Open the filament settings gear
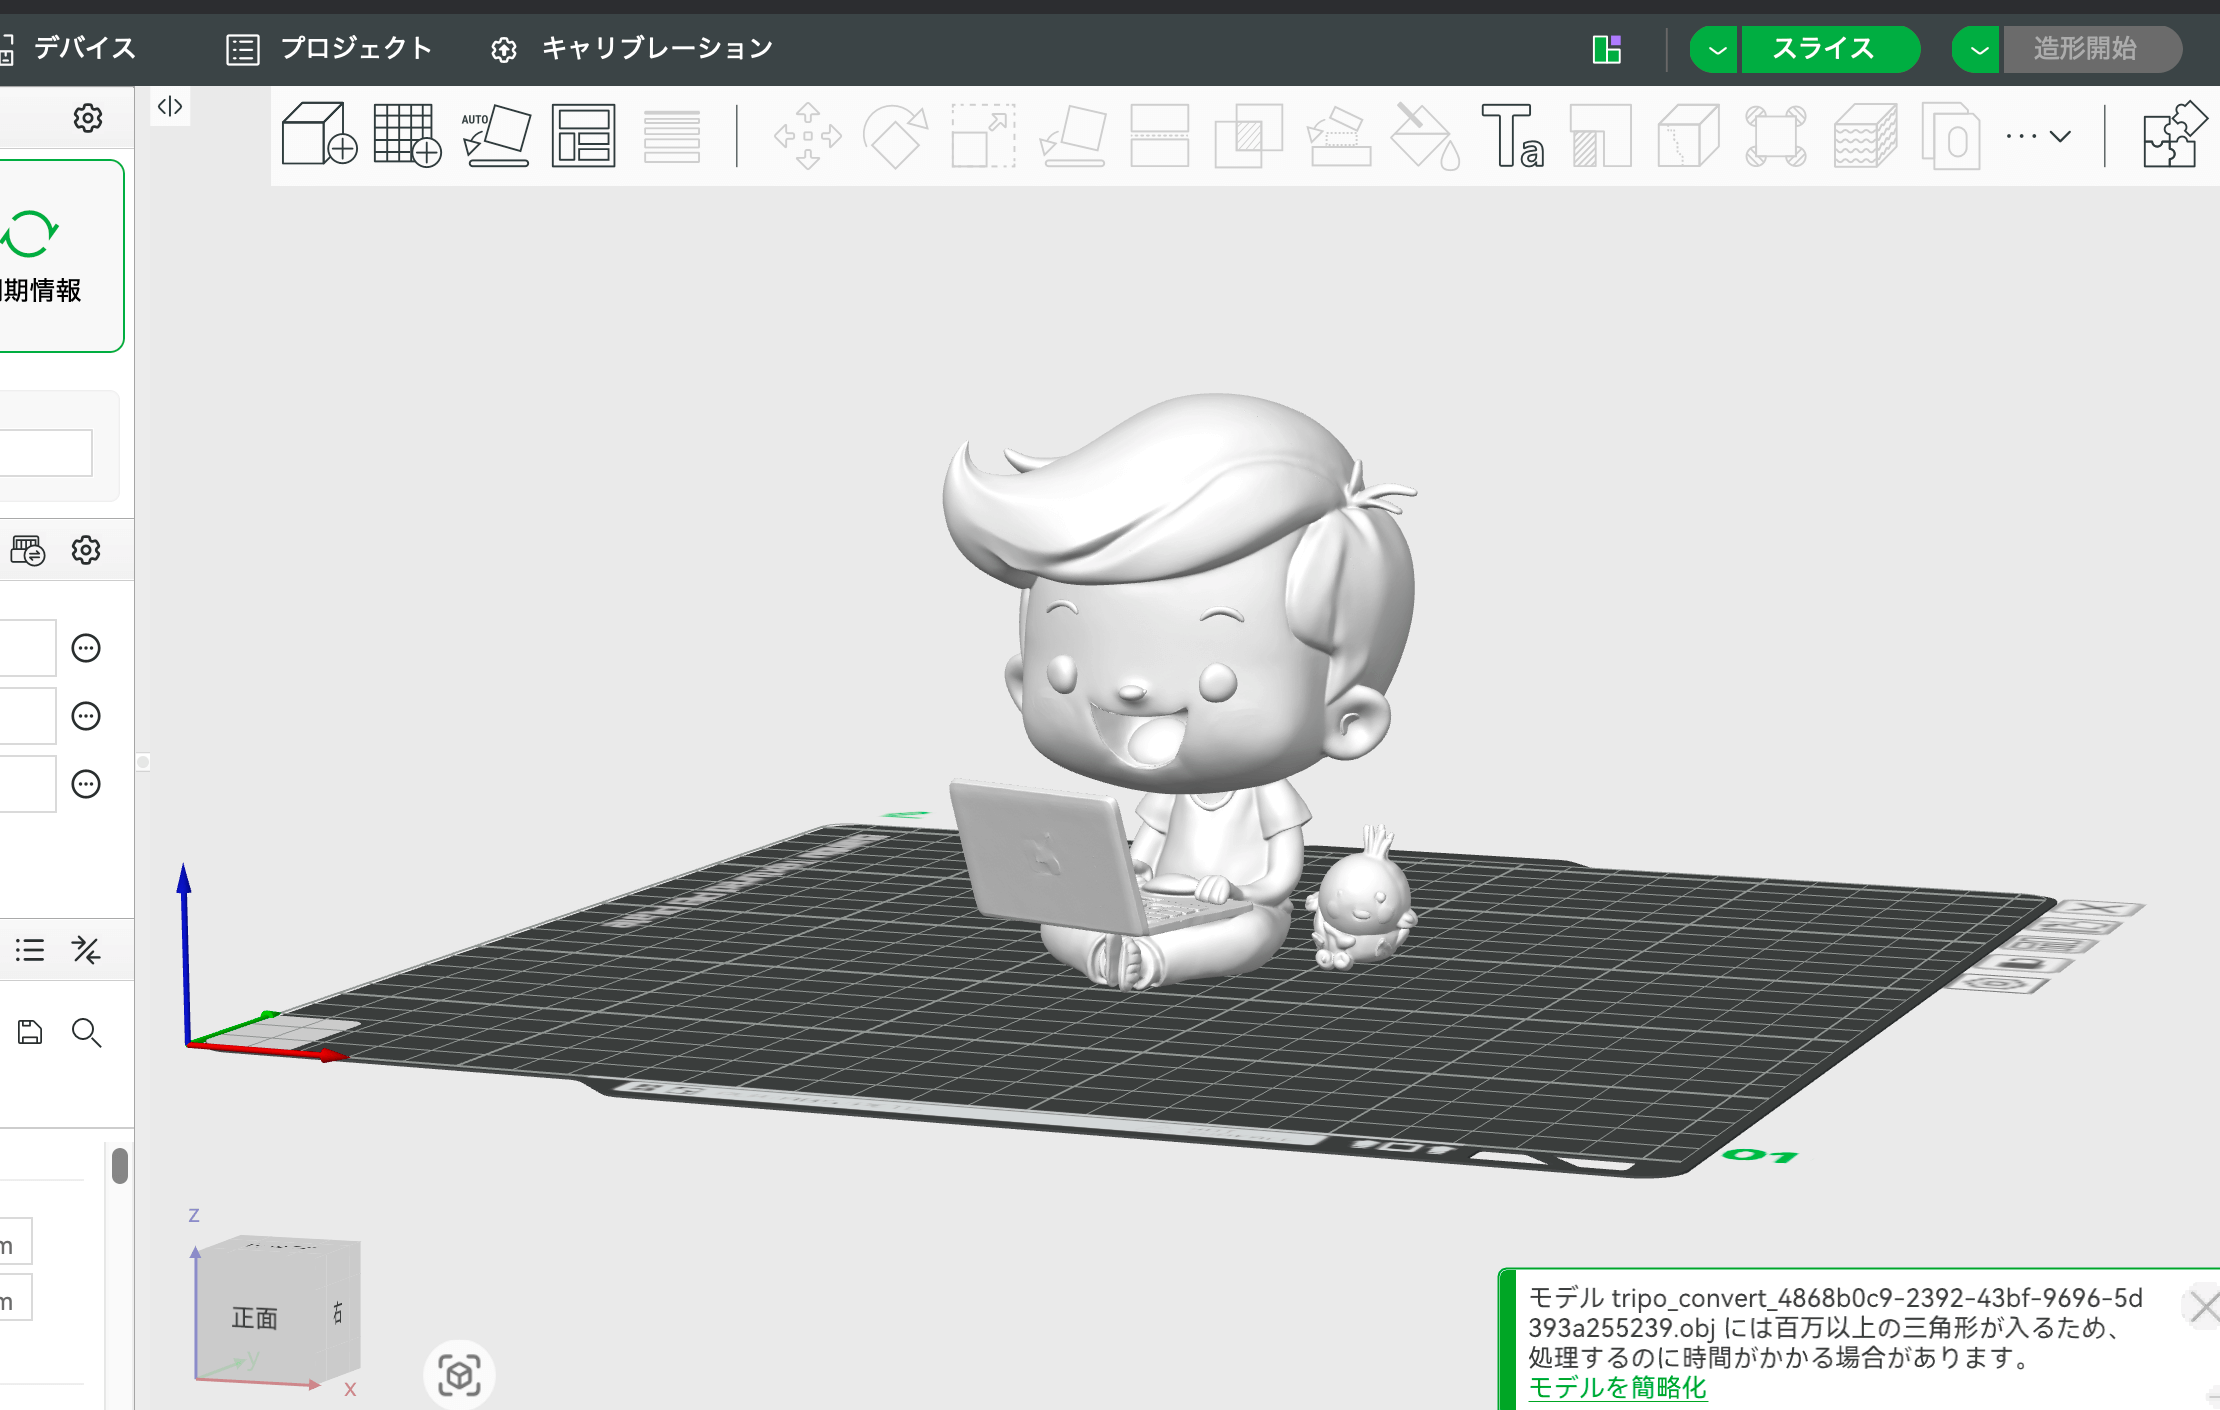The width and height of the screenshot is (2220, 1410). [86, 549]
